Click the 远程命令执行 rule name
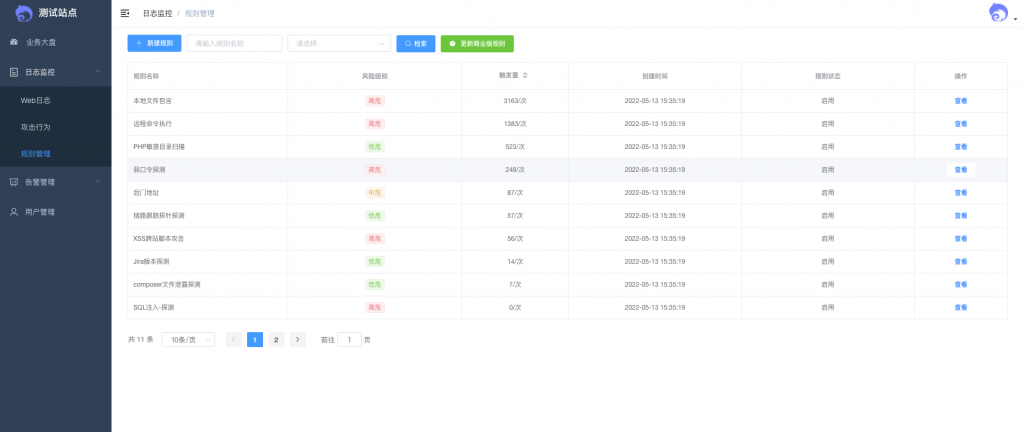1024x432 pixels. point(153,124)
